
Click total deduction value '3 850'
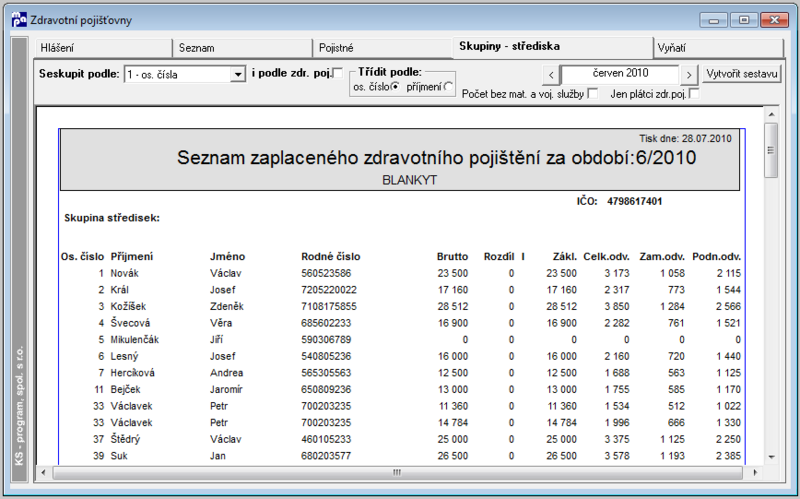(617, 307)
